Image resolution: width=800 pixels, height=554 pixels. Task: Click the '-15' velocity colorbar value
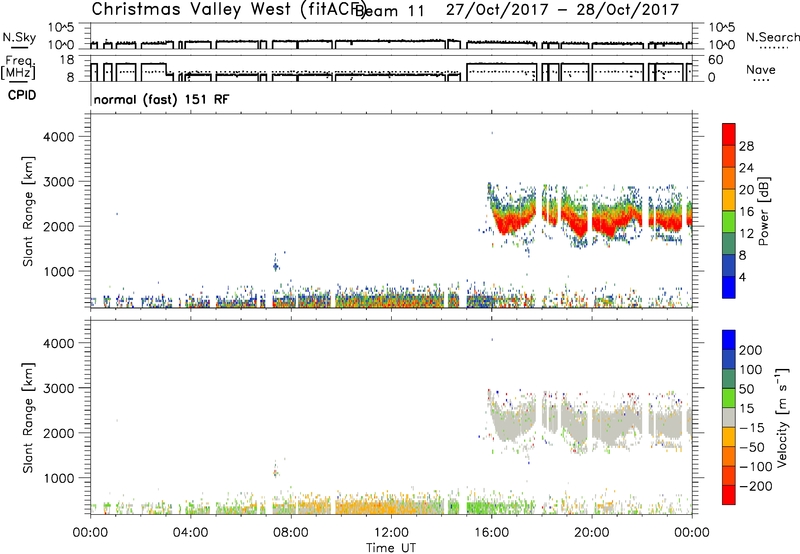(752, 428)
